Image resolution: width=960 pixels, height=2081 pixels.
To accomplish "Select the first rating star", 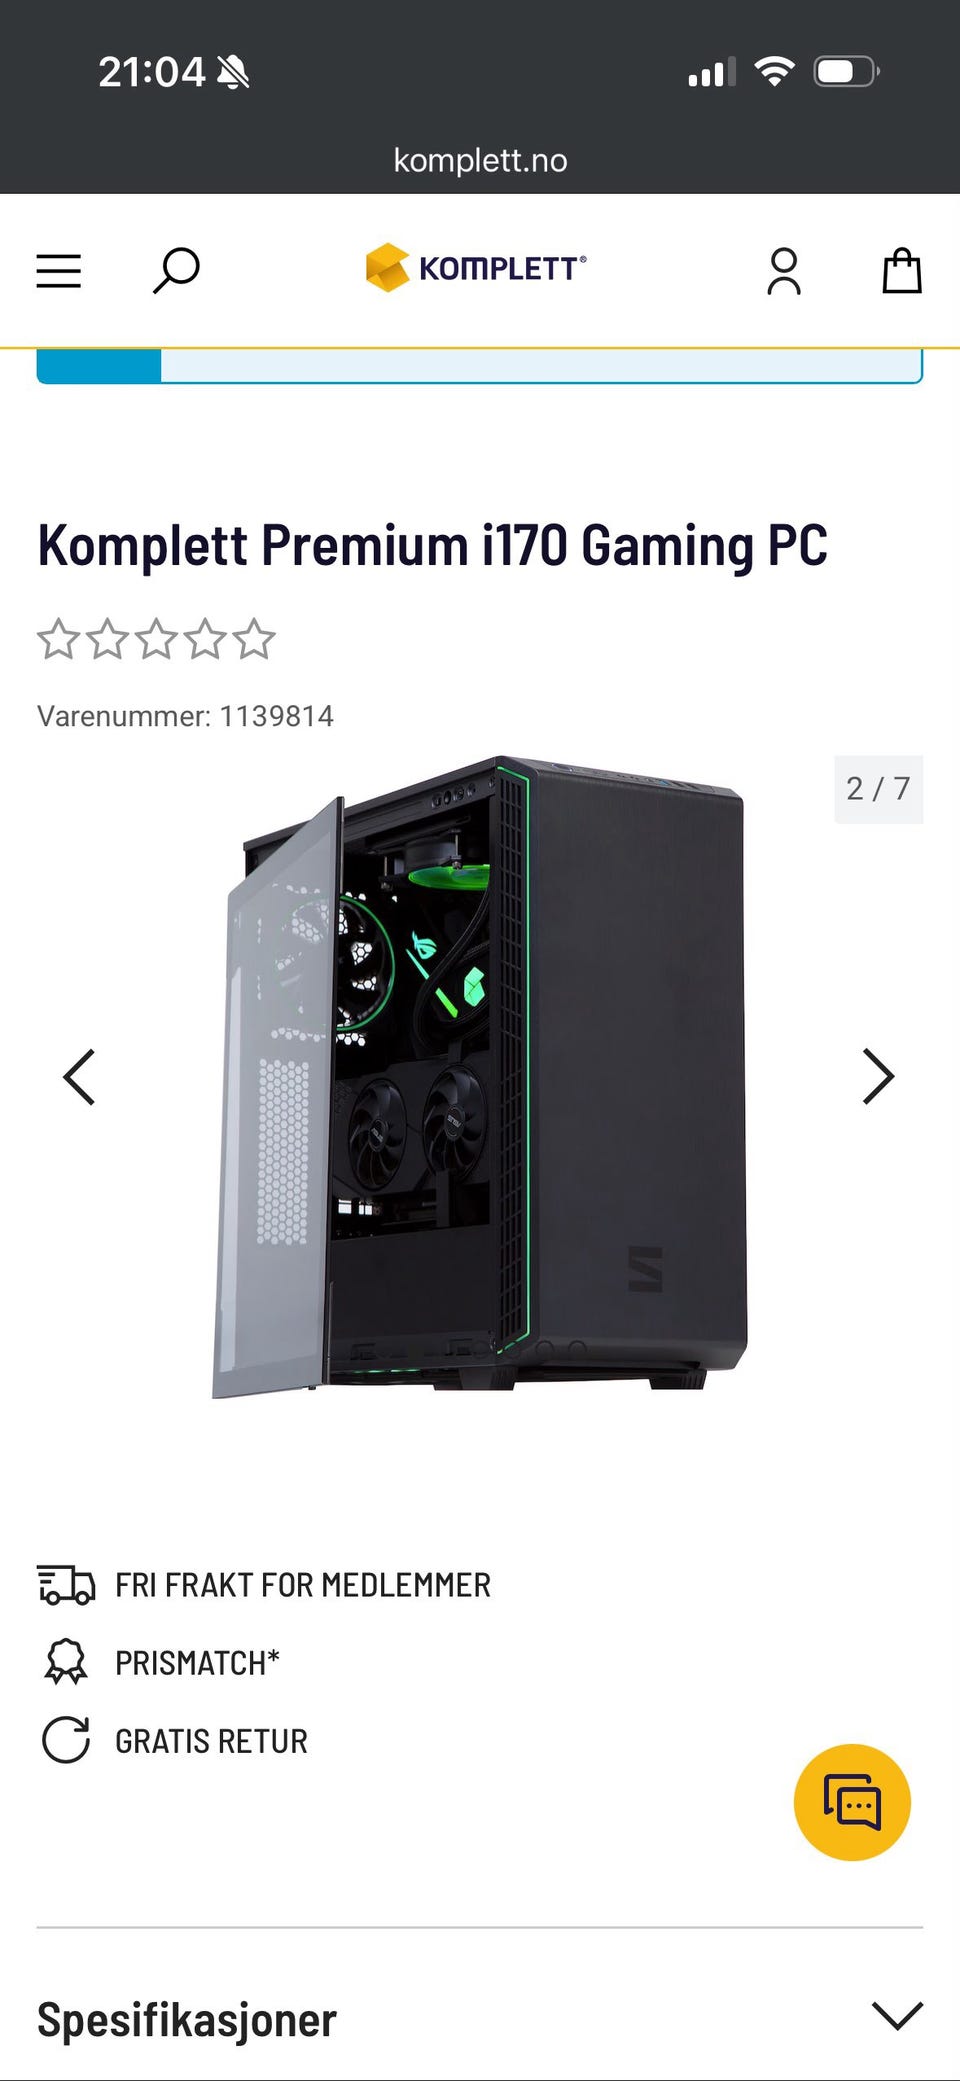I will [x=58, y=639].
